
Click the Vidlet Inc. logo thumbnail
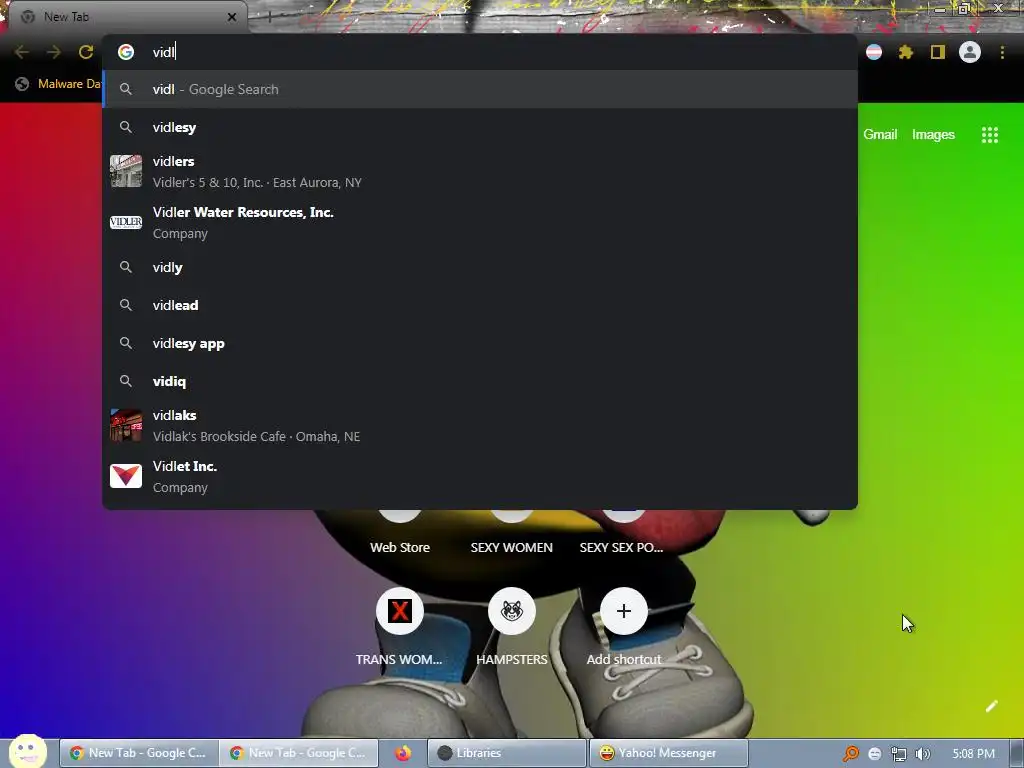[126, 476]
